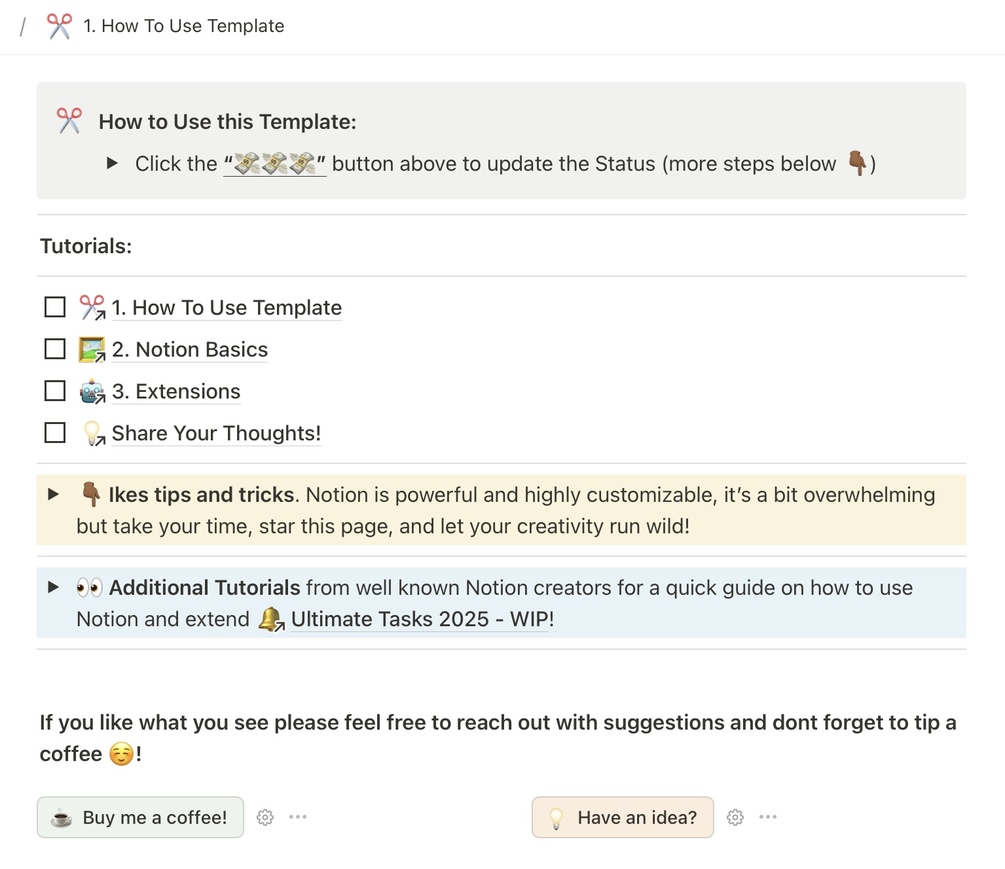The height and width of the screenshot is (869, 1005).
Task: Open more options beside Have an idea
Action: (768, 817)
